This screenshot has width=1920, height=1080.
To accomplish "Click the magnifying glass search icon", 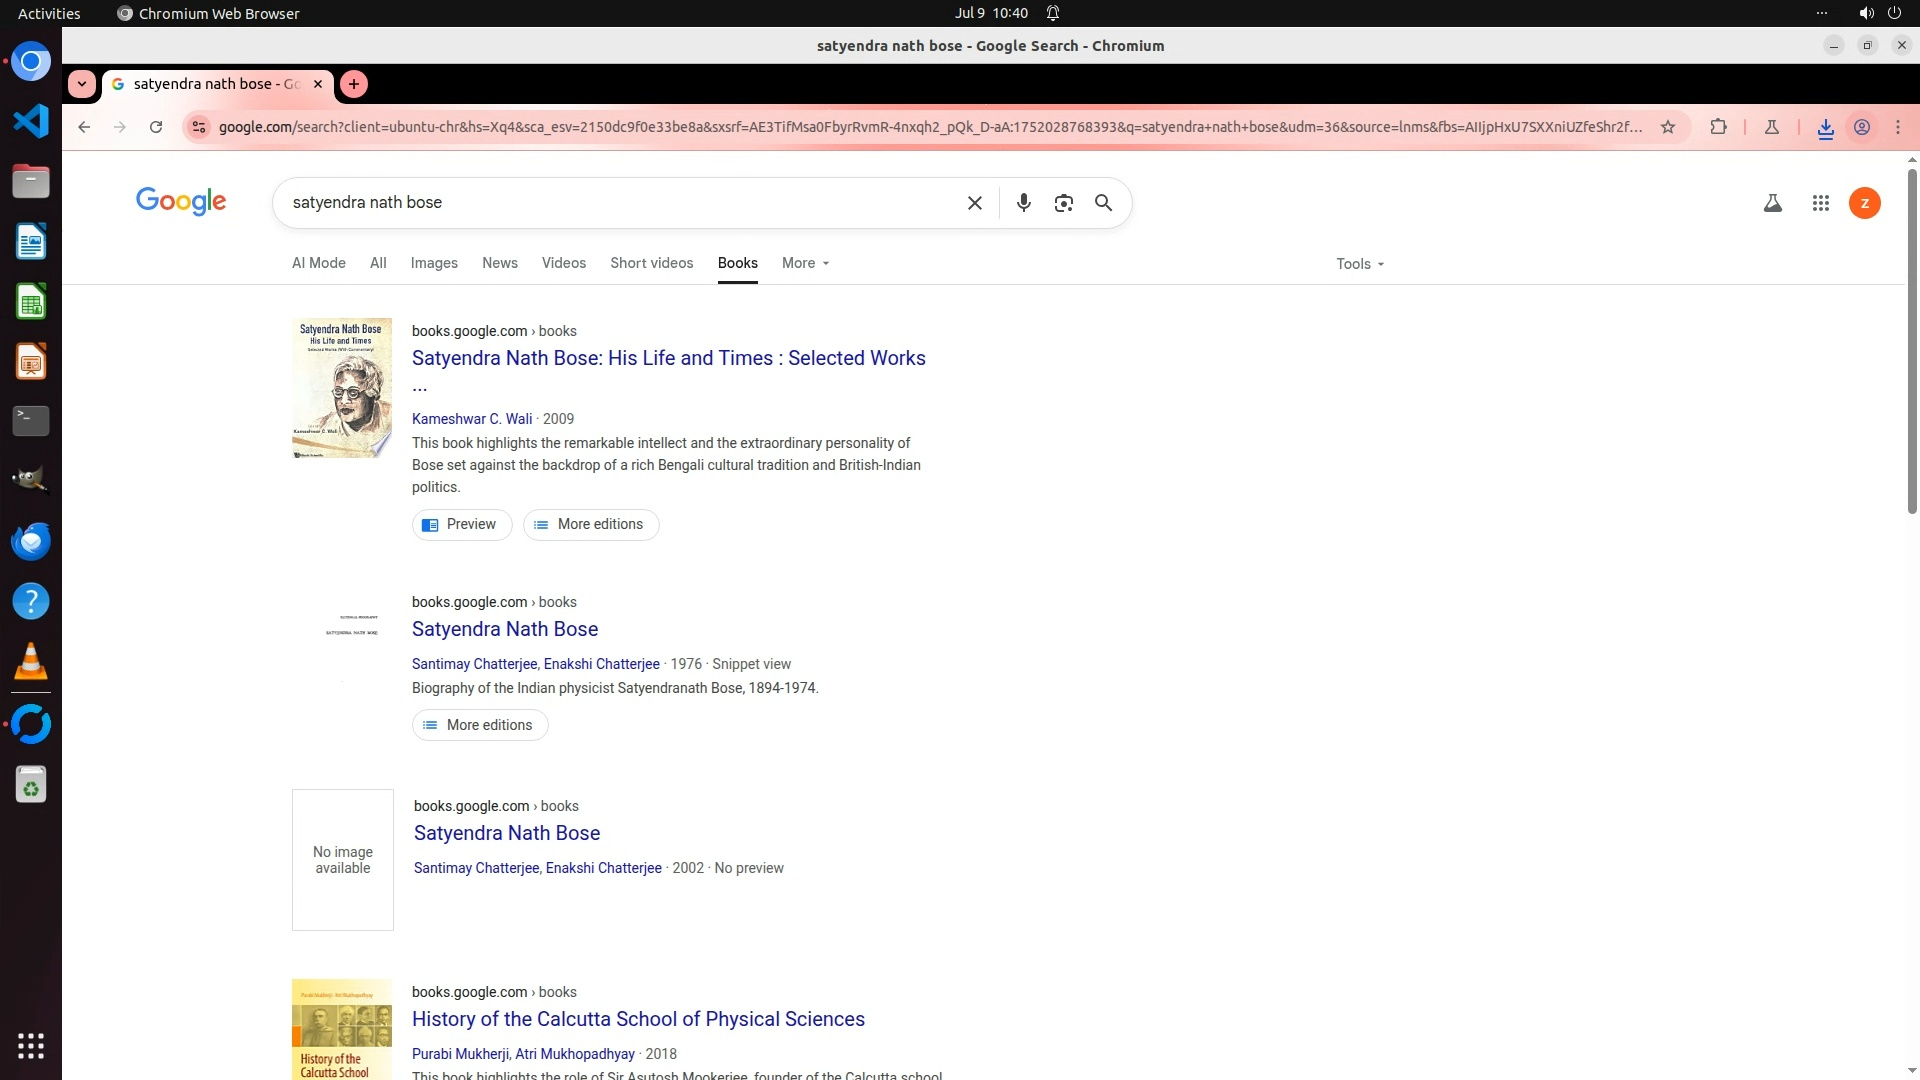I will point(1103,203).
